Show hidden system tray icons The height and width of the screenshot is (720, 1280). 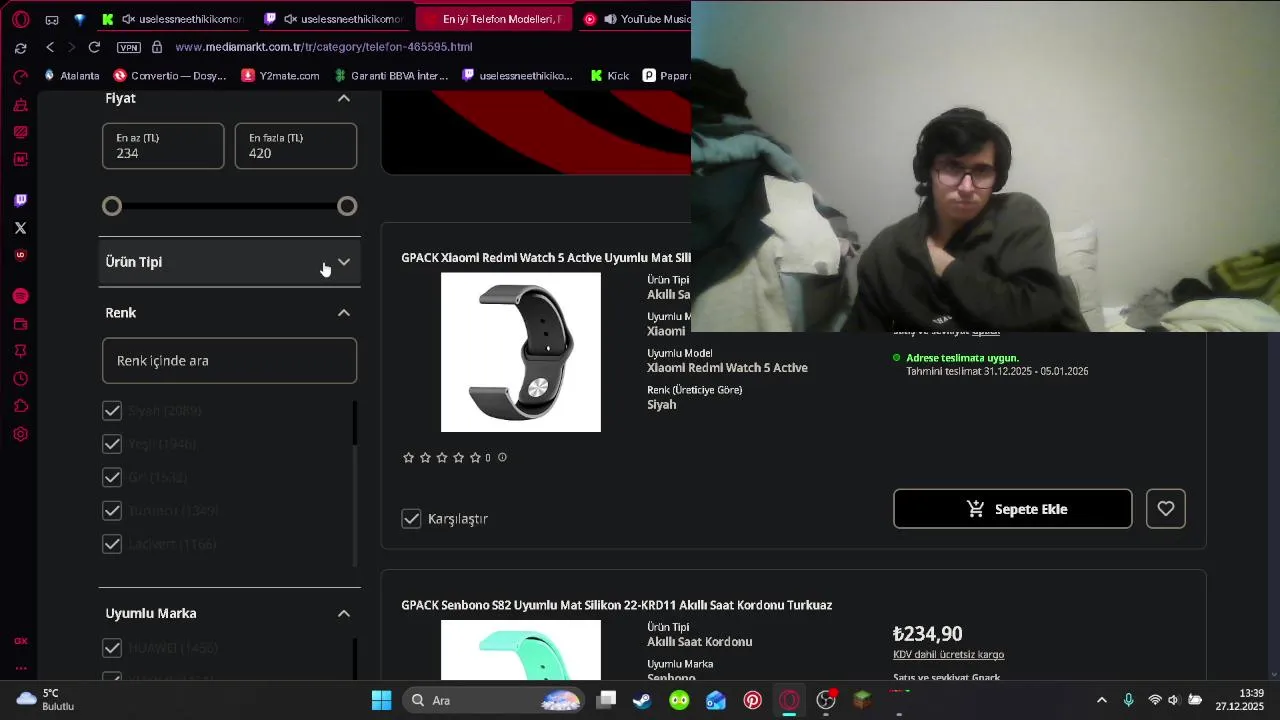1102,700
